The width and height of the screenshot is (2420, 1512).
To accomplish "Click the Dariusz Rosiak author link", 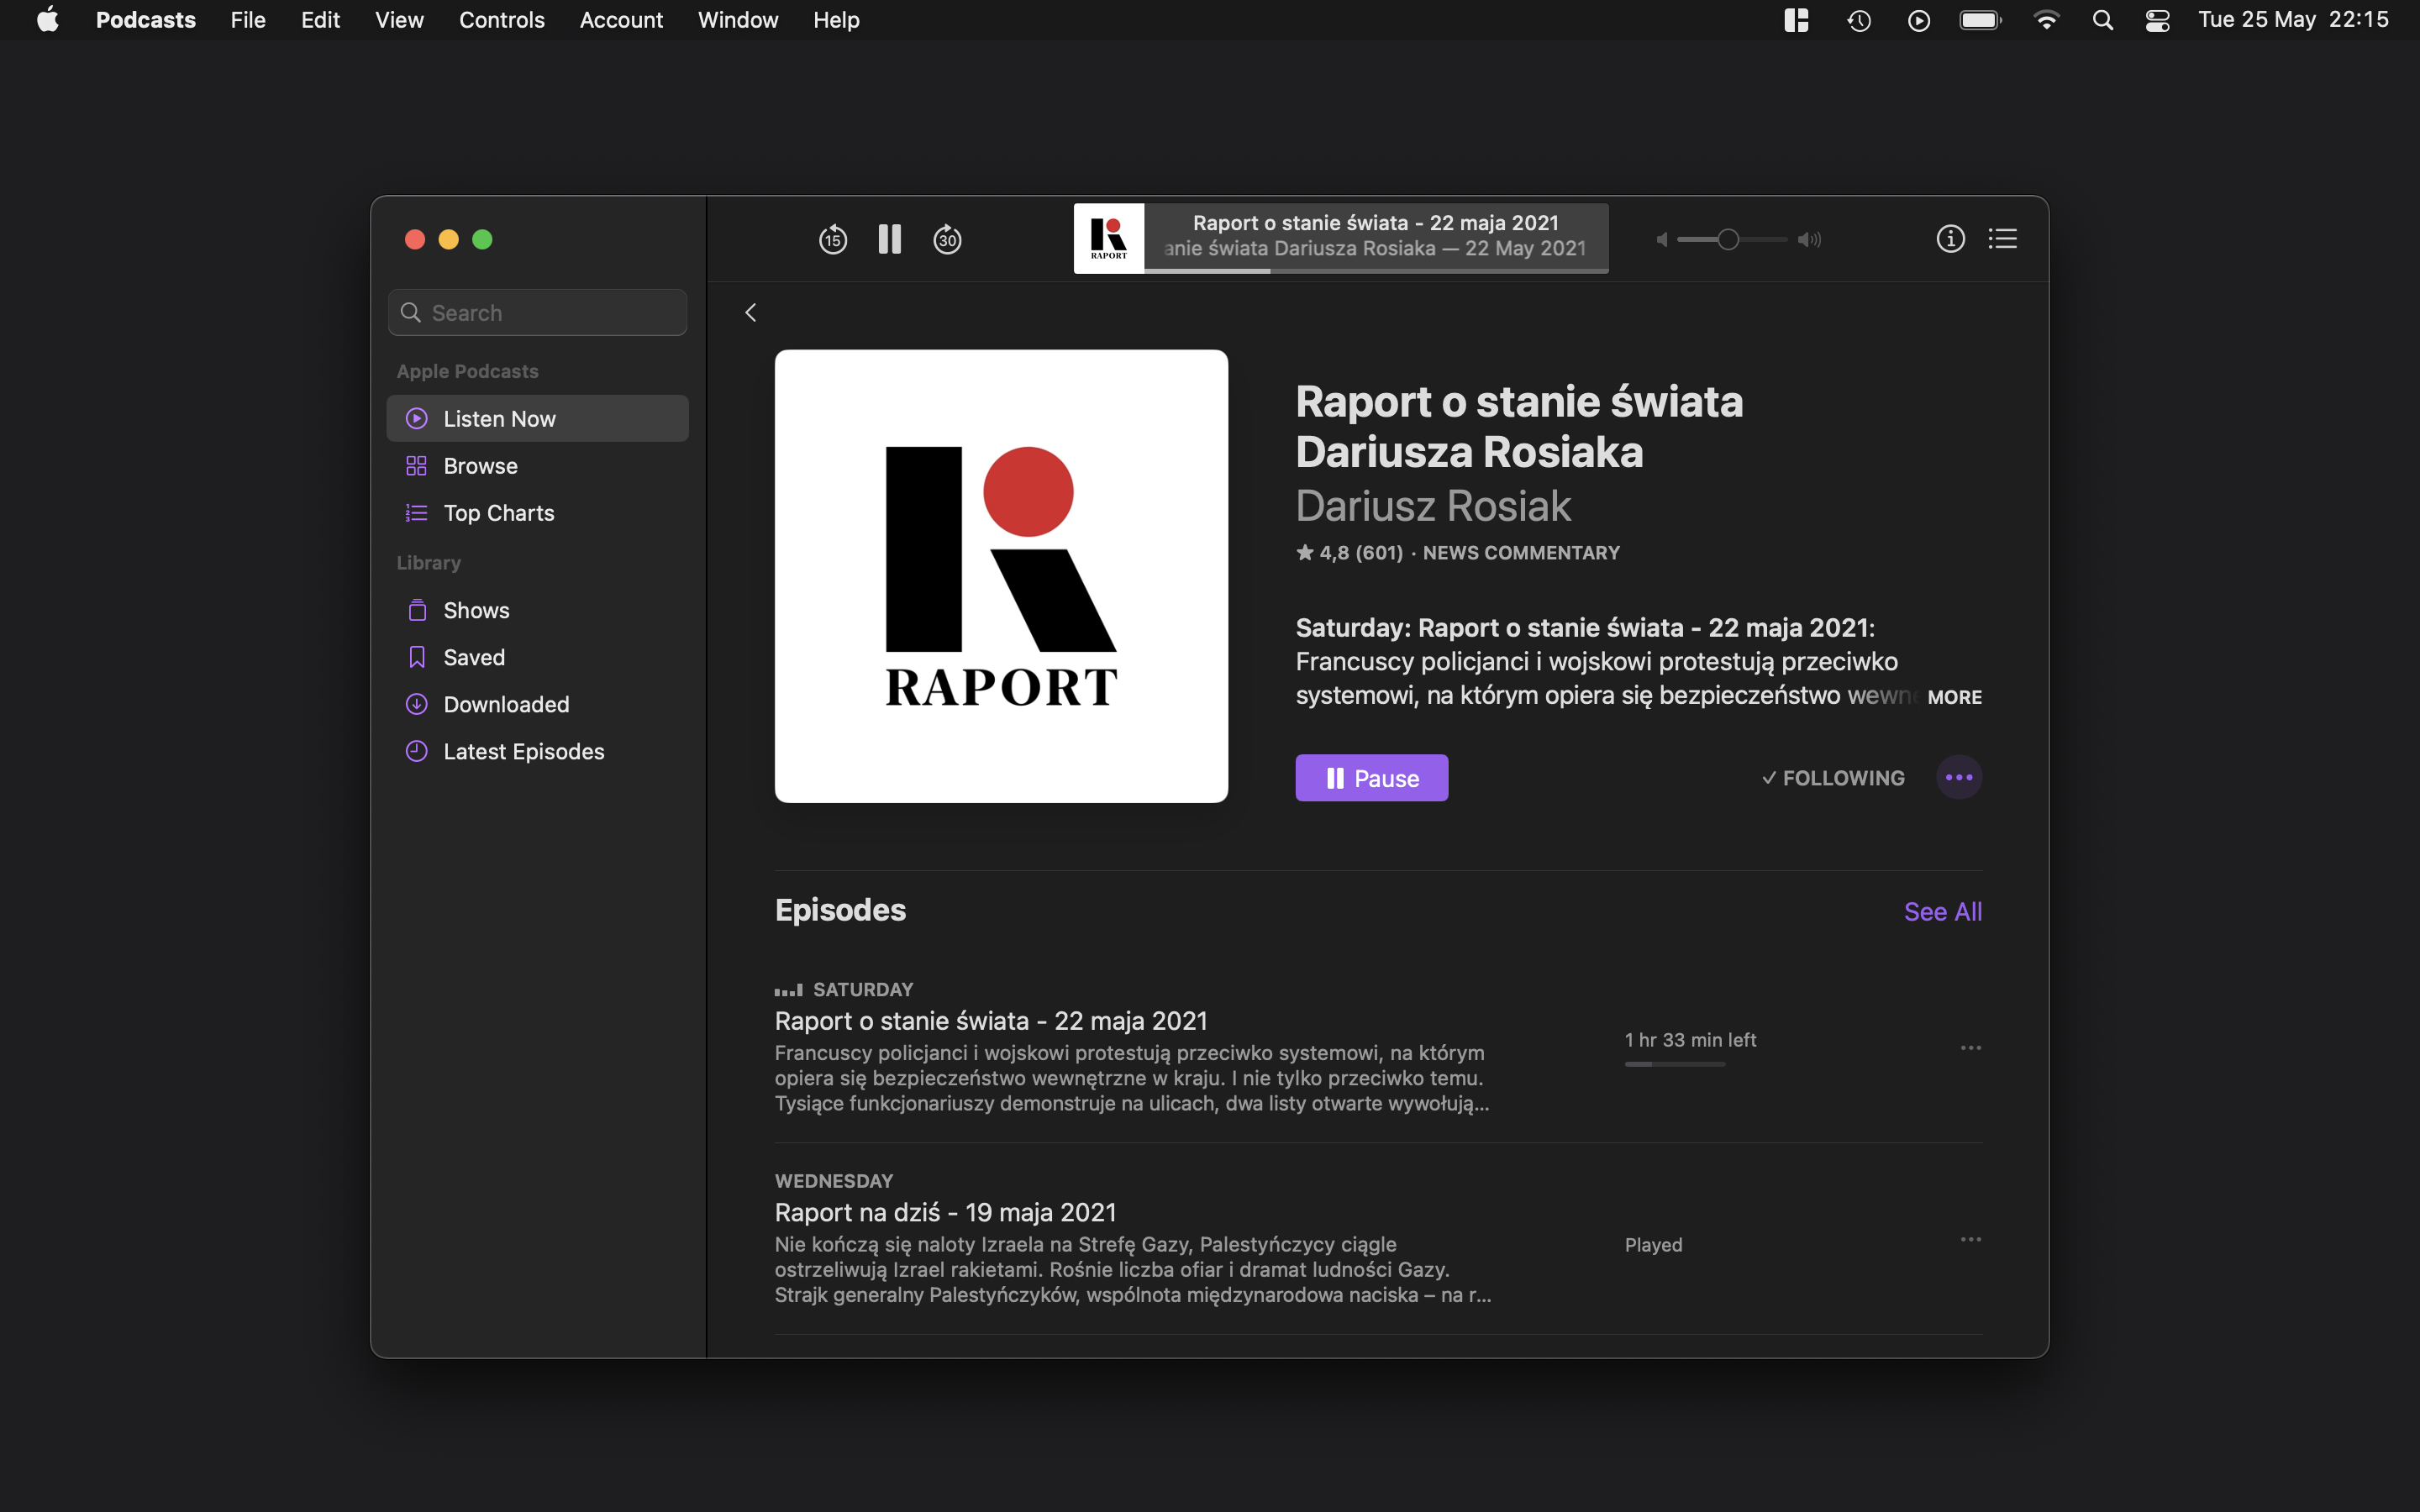I will click(x=1433, y=506).
